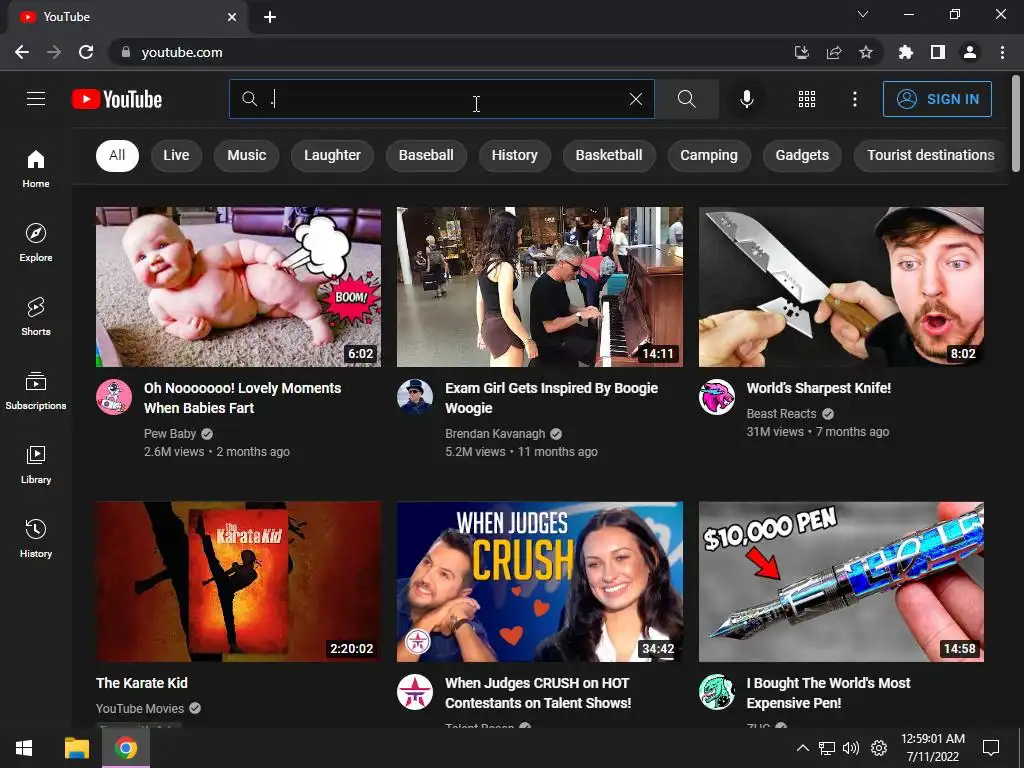1024x768 pixels.
Task: Select the Baseball filter chip
Action: point(426,155)
